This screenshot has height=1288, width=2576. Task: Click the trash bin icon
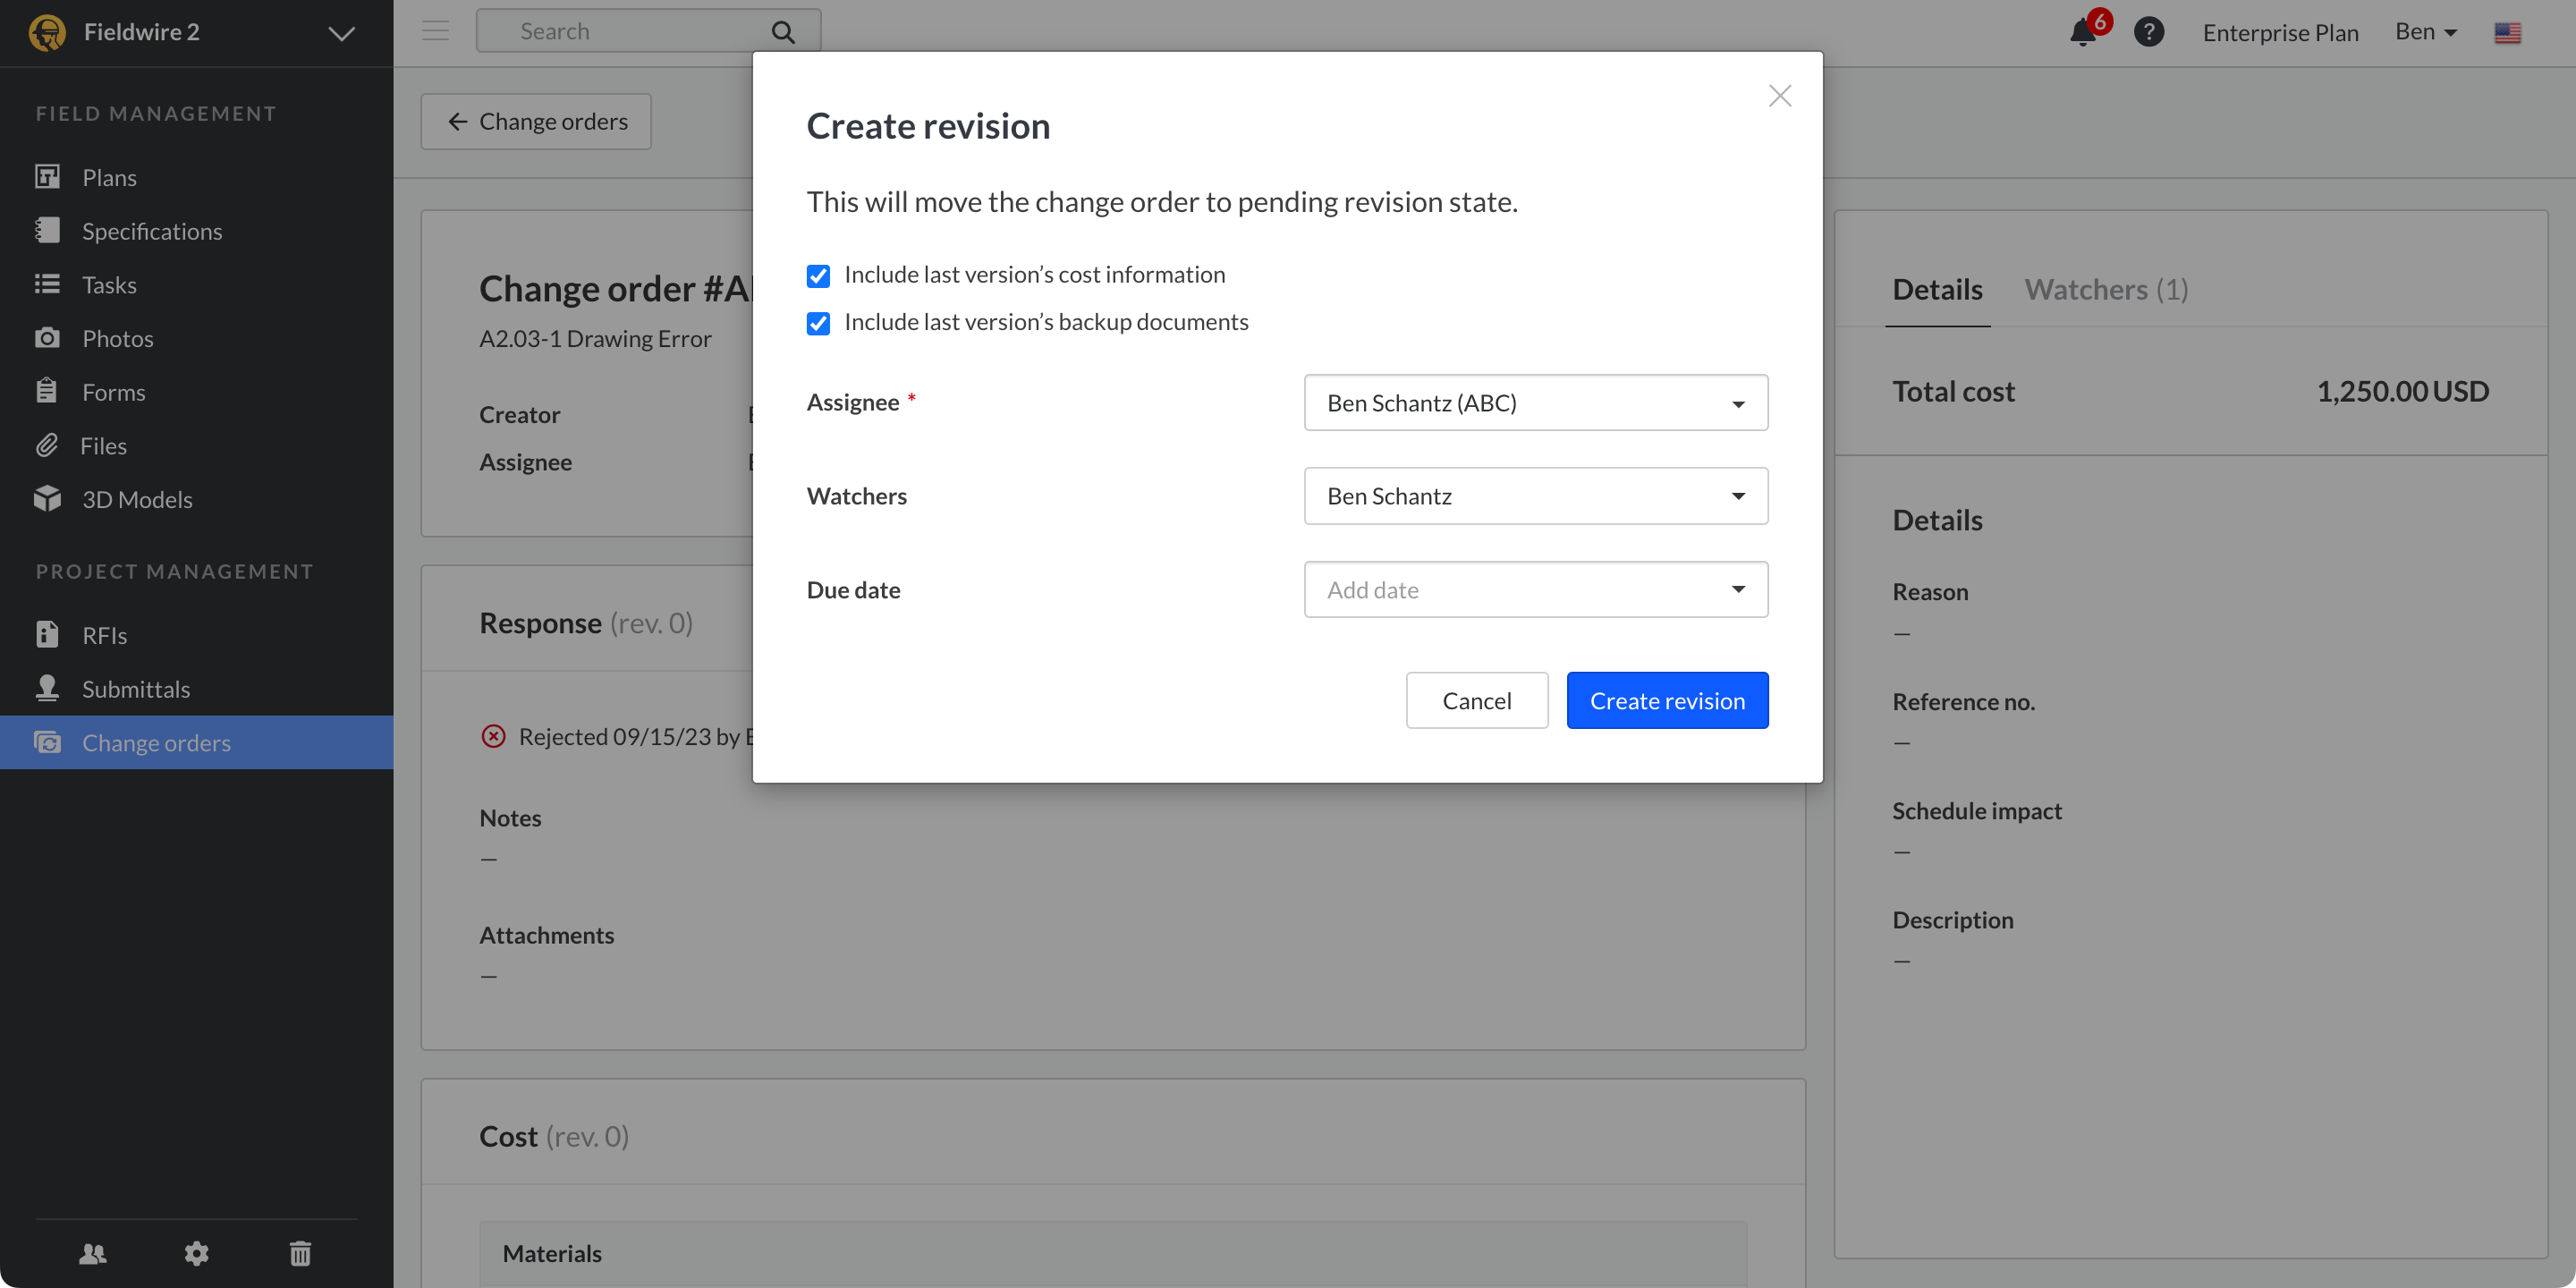(x=300, y=1253)
